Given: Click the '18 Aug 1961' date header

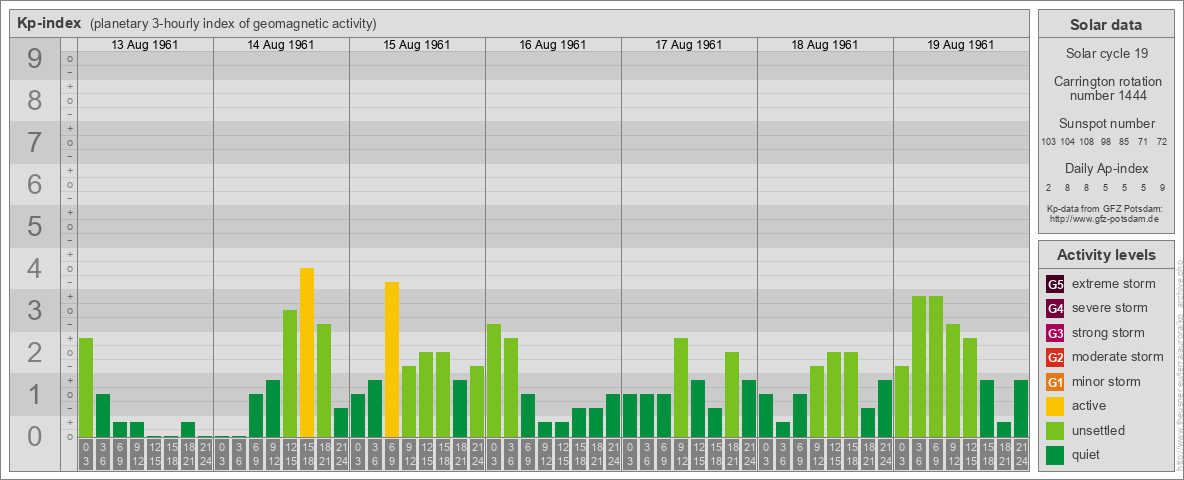Looking at the screenshot, I should (825, 45).
